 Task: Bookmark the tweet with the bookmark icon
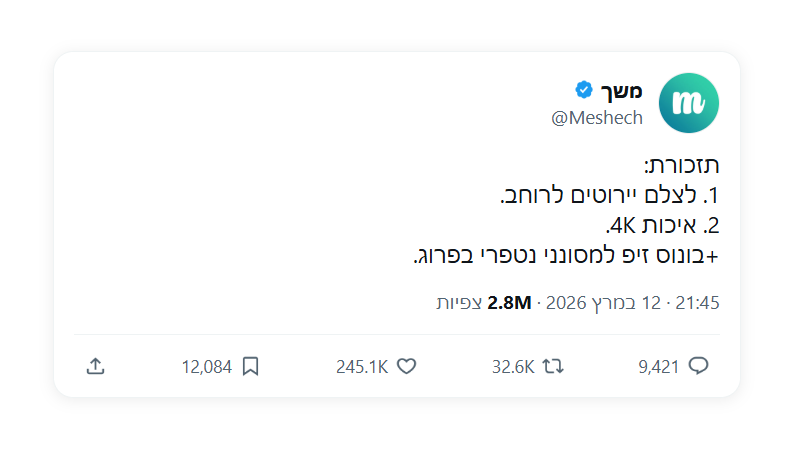pos(250,366)
